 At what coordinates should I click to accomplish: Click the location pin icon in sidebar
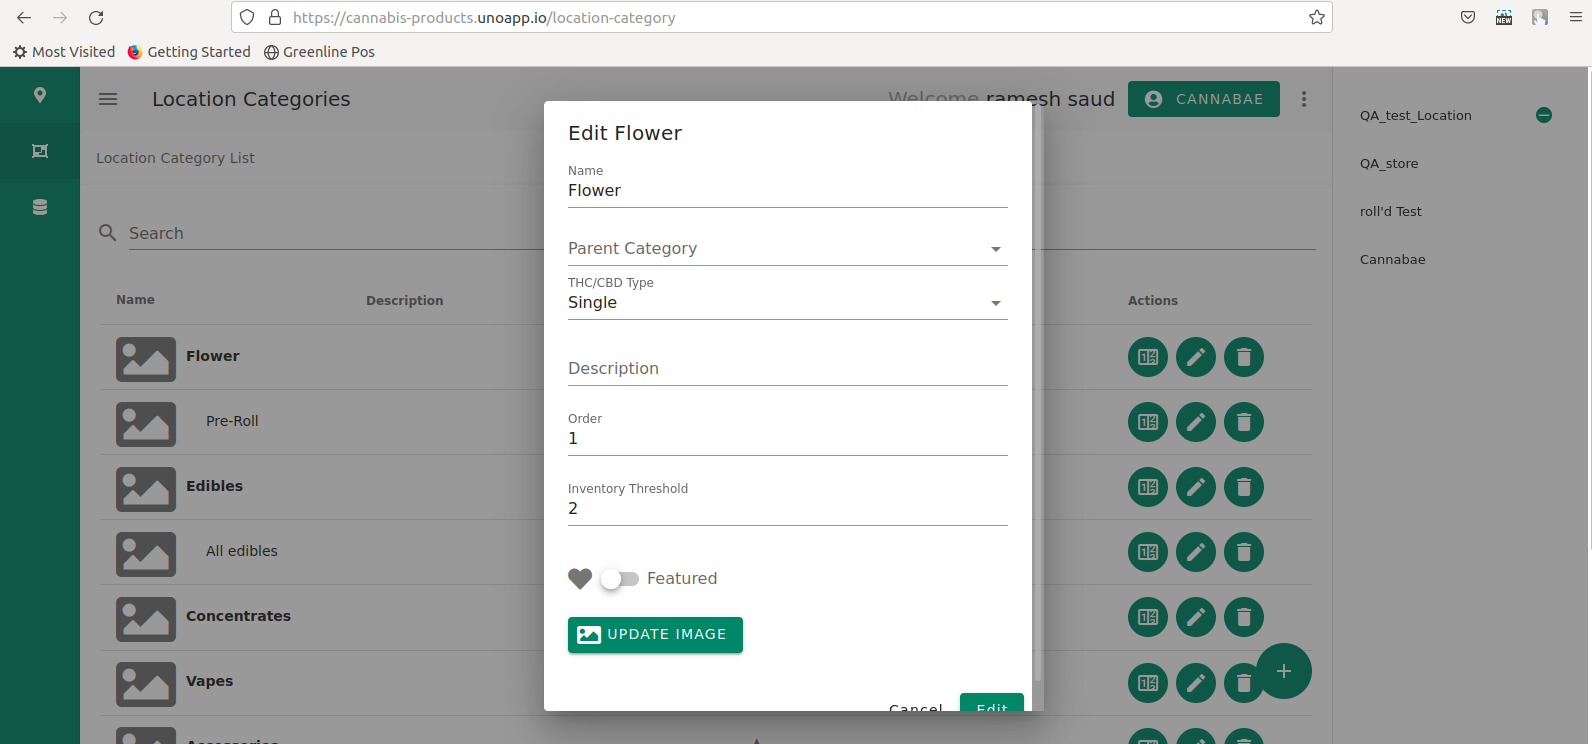[x=40, y=95]
